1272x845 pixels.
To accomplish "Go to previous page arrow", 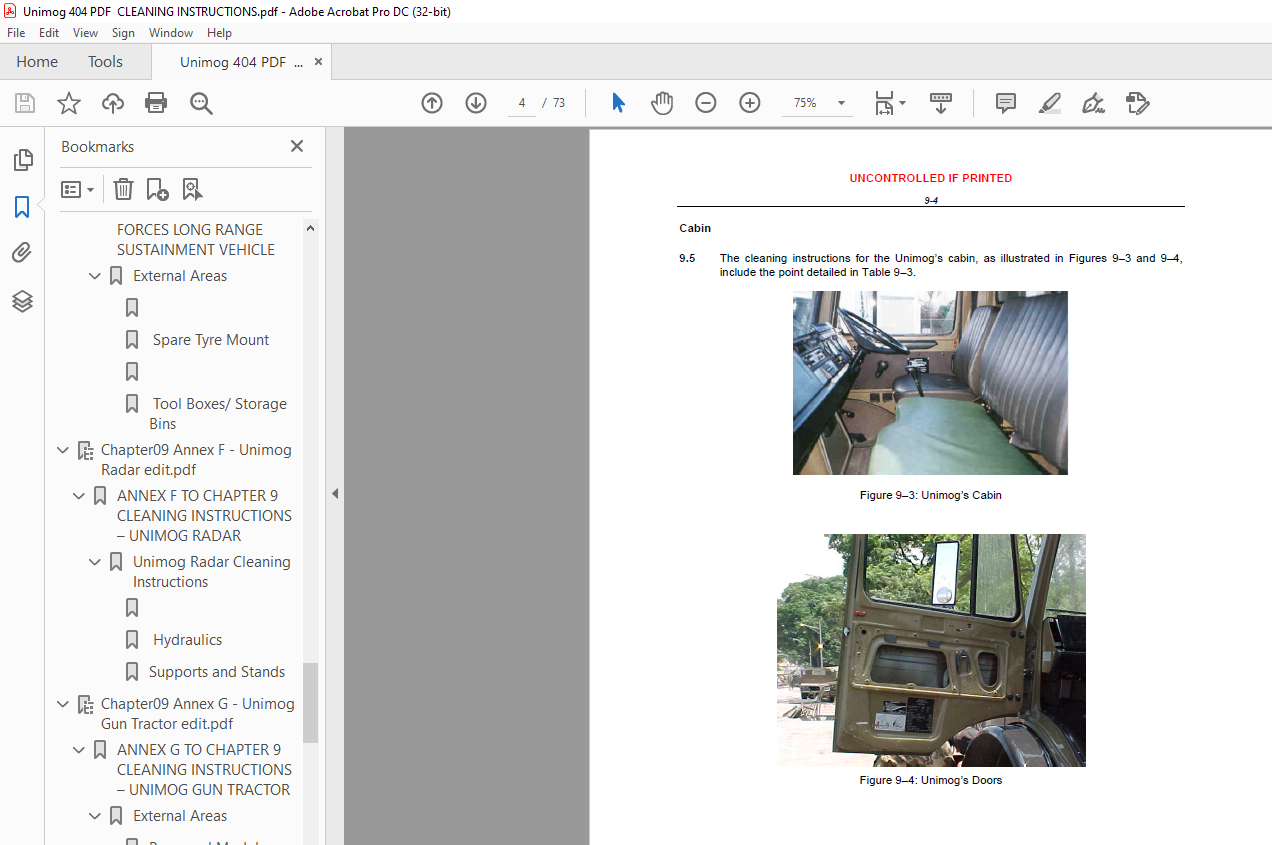I will coord(432,103).
